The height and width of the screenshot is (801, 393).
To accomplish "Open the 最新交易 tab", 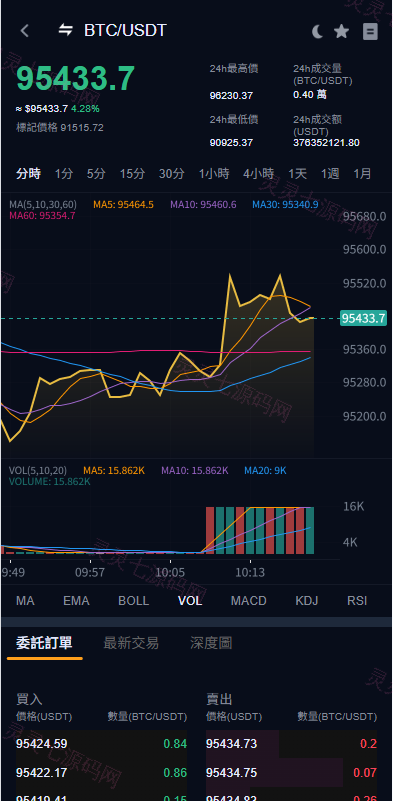I will tap(131, 643).
